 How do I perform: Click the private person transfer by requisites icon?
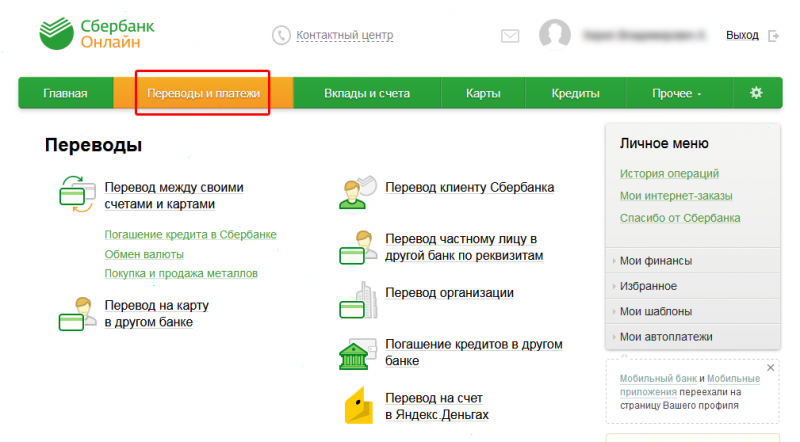tap(358, 248)
